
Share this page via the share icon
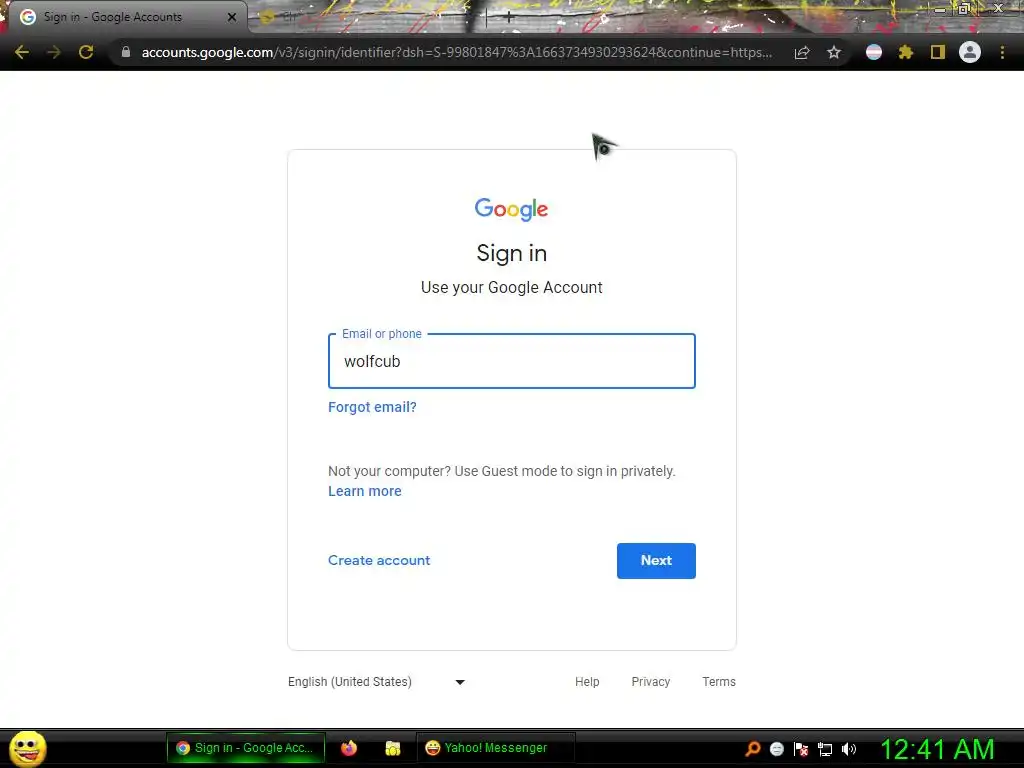(x=802, y=53)
